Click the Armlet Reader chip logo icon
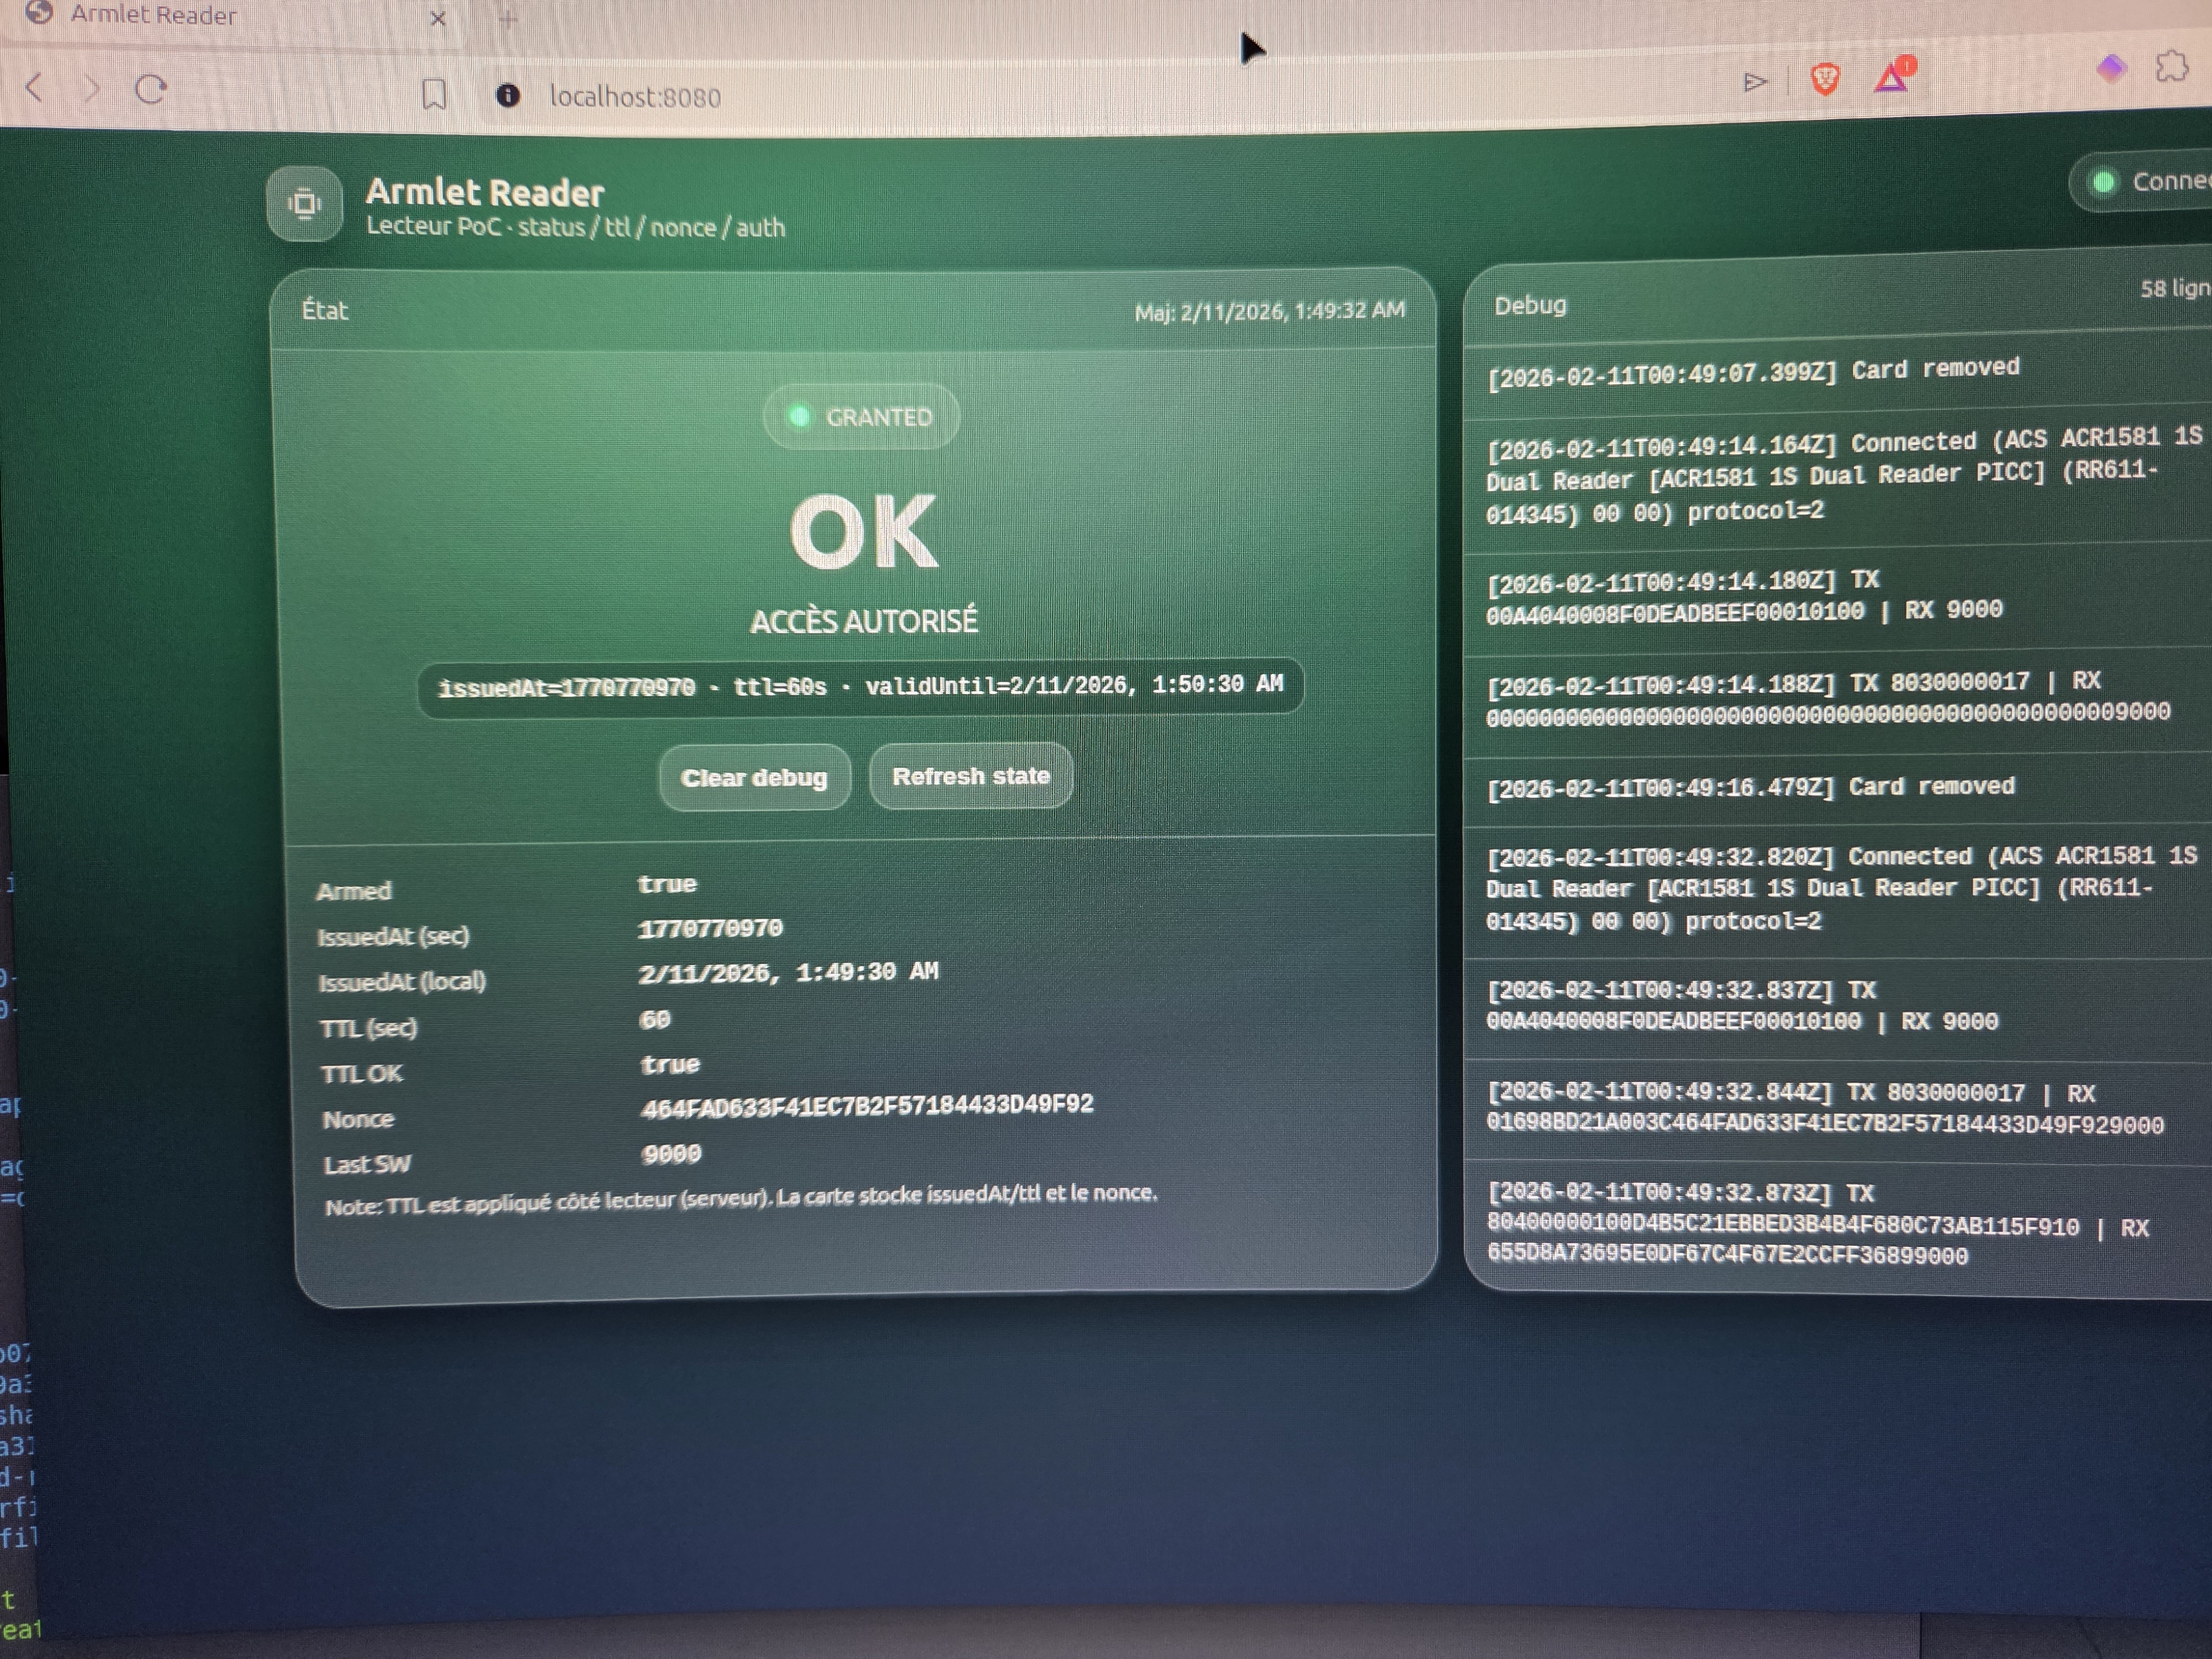The height and width of the screenshot is (1659, 2212). [305, 204]
